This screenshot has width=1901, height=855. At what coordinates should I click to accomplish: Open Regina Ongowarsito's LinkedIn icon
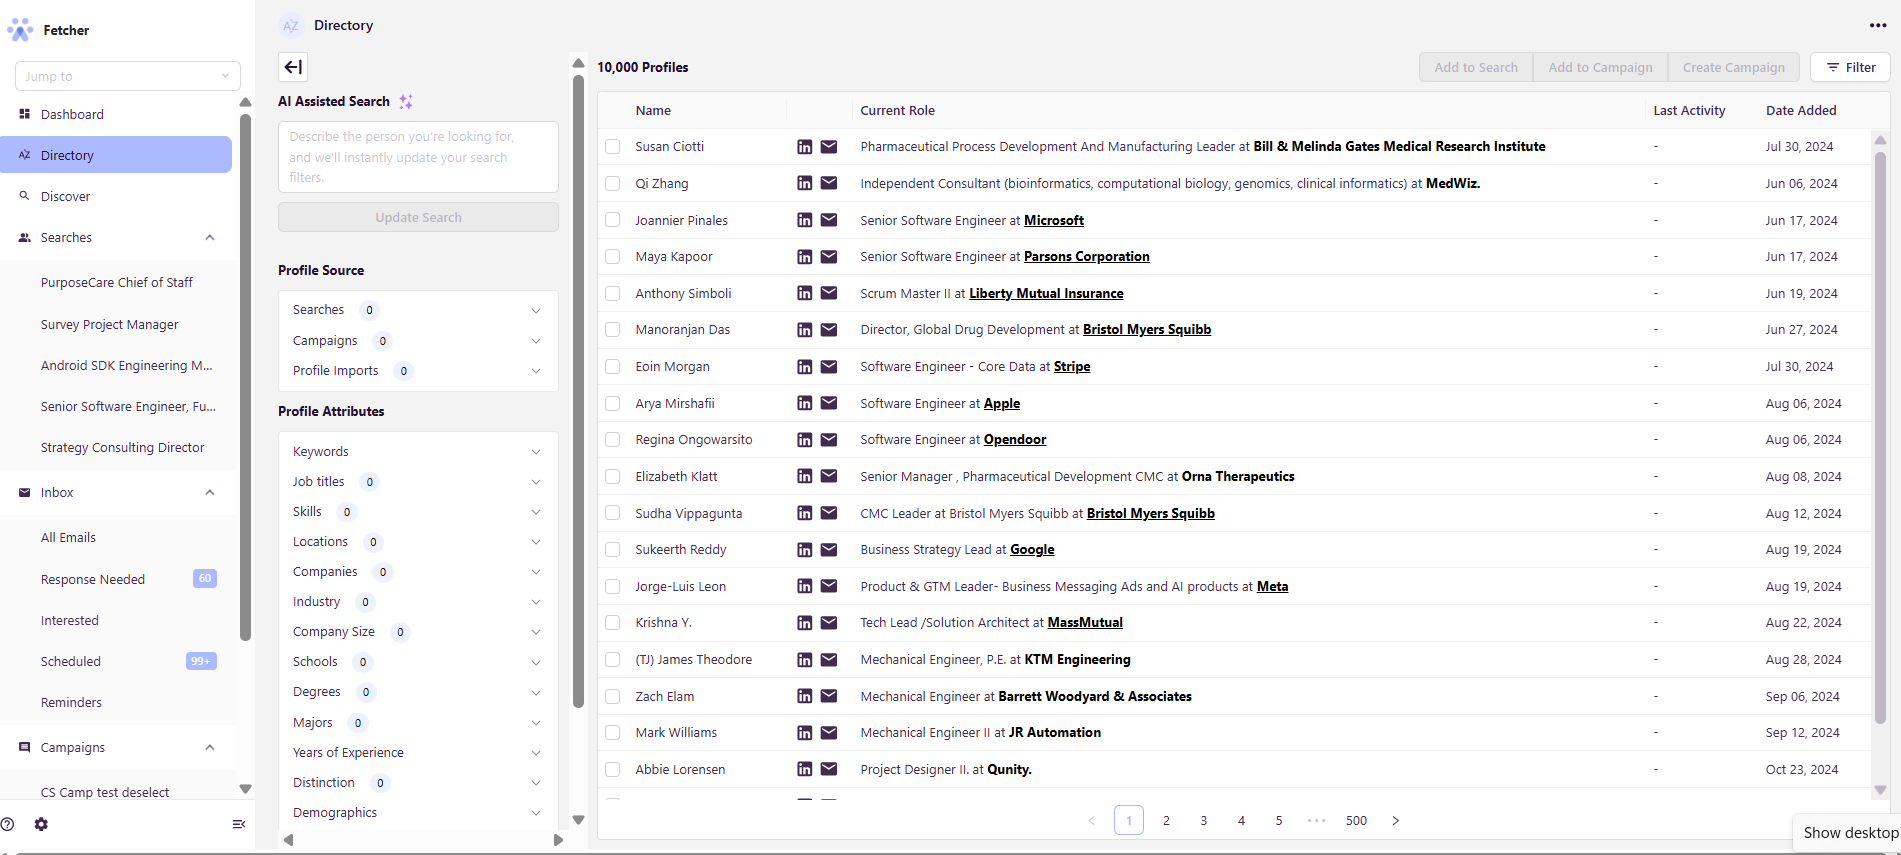(x=804, y=440)
